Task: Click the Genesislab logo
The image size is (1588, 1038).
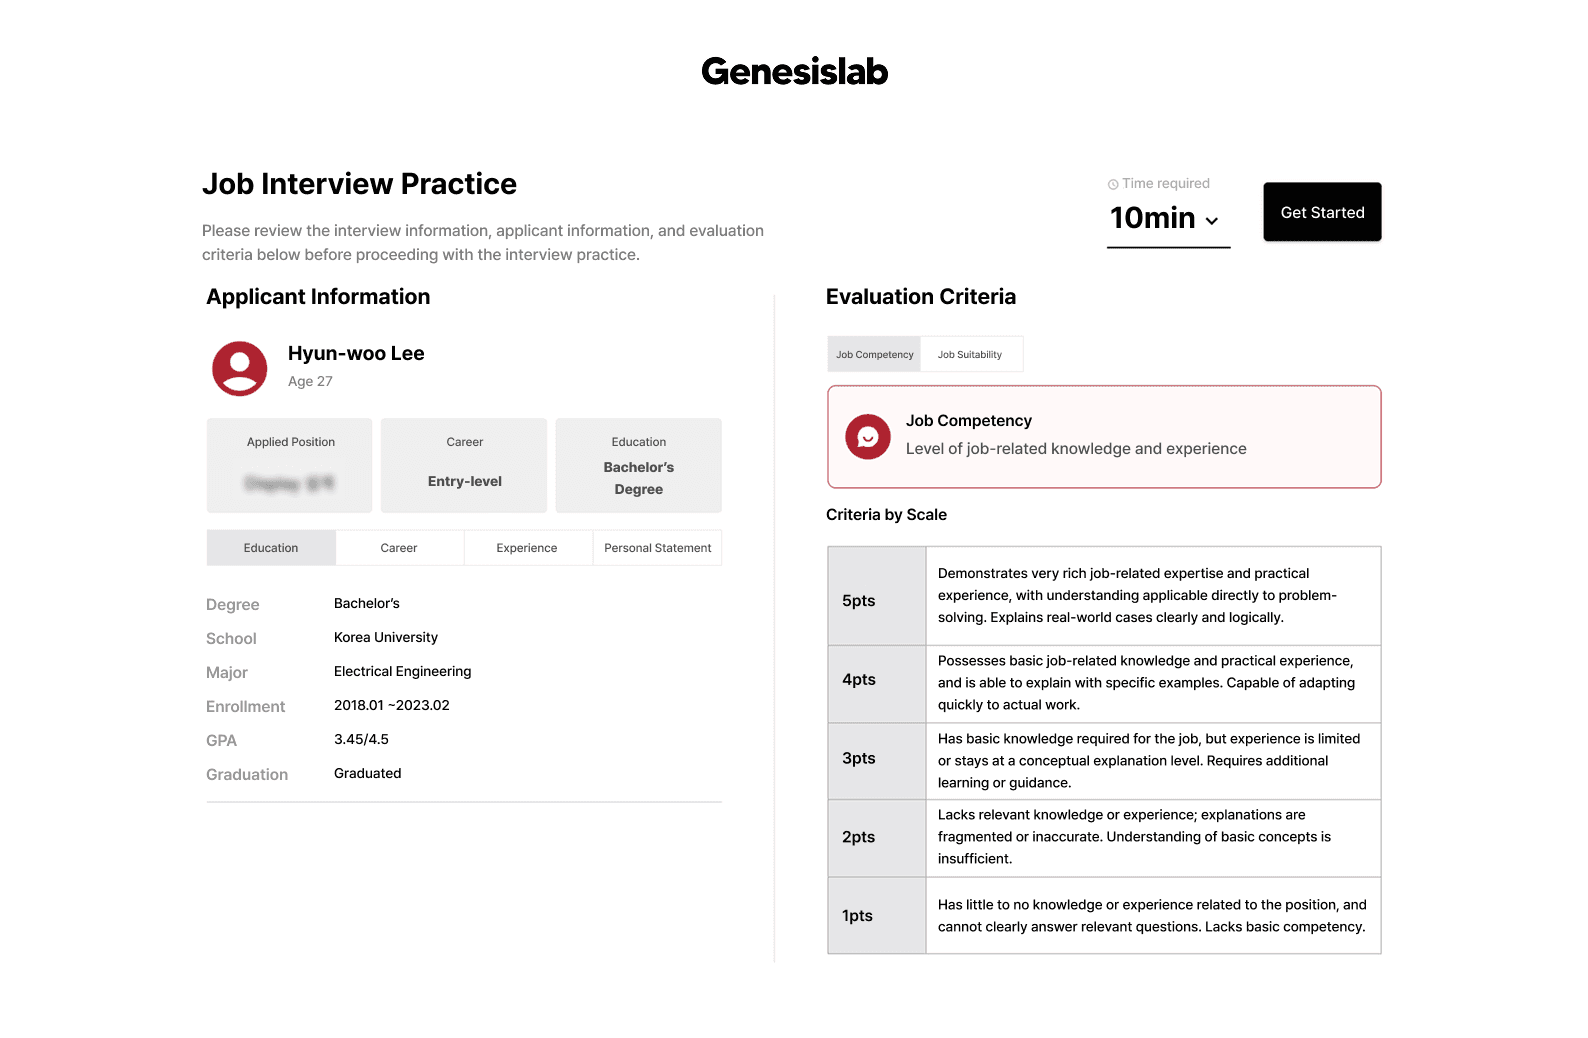Action: coord(794,71)
